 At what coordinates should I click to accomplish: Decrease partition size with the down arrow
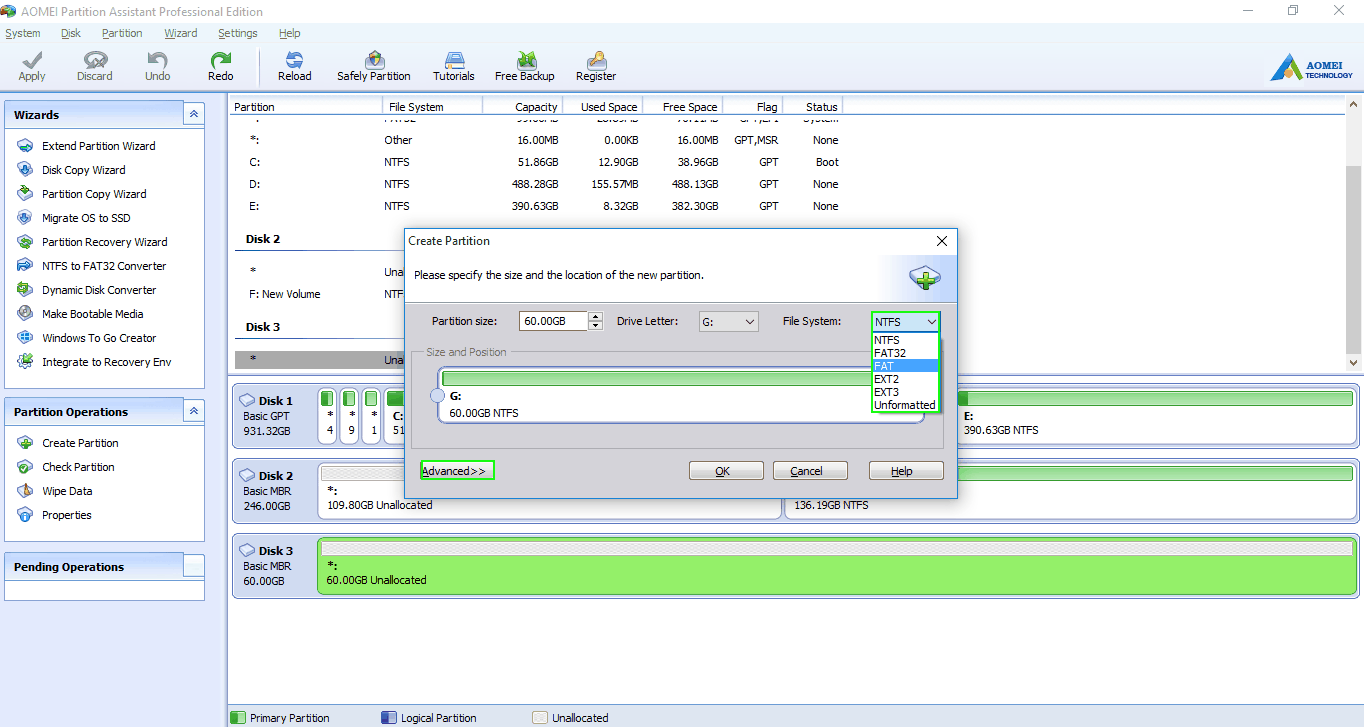click(x=596, y=326)
